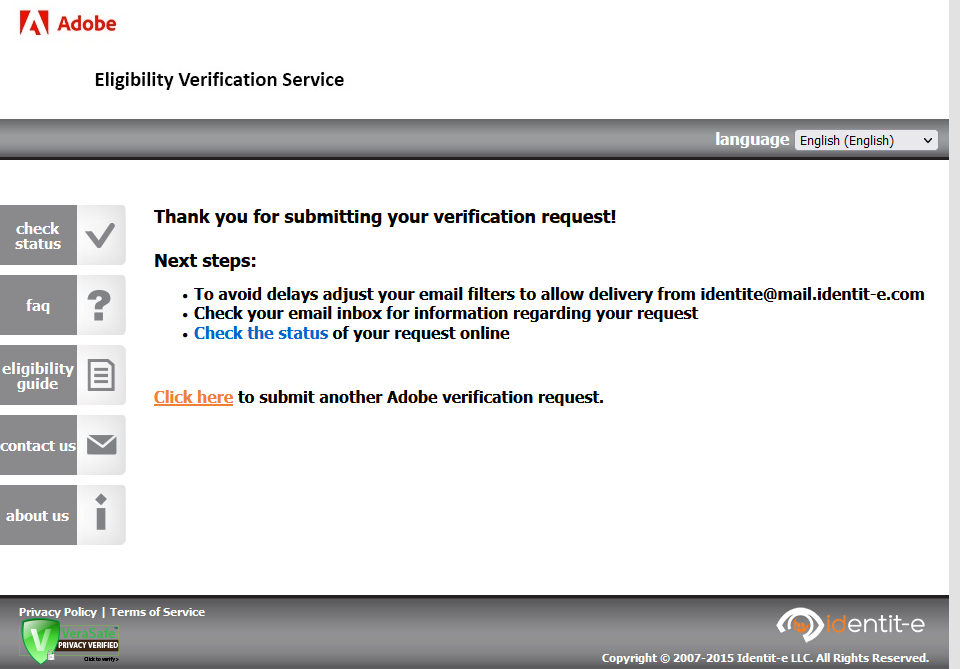Click the identite@mail.identit-e.com email text
Viewport: 960px width, 669px height.
812,294
